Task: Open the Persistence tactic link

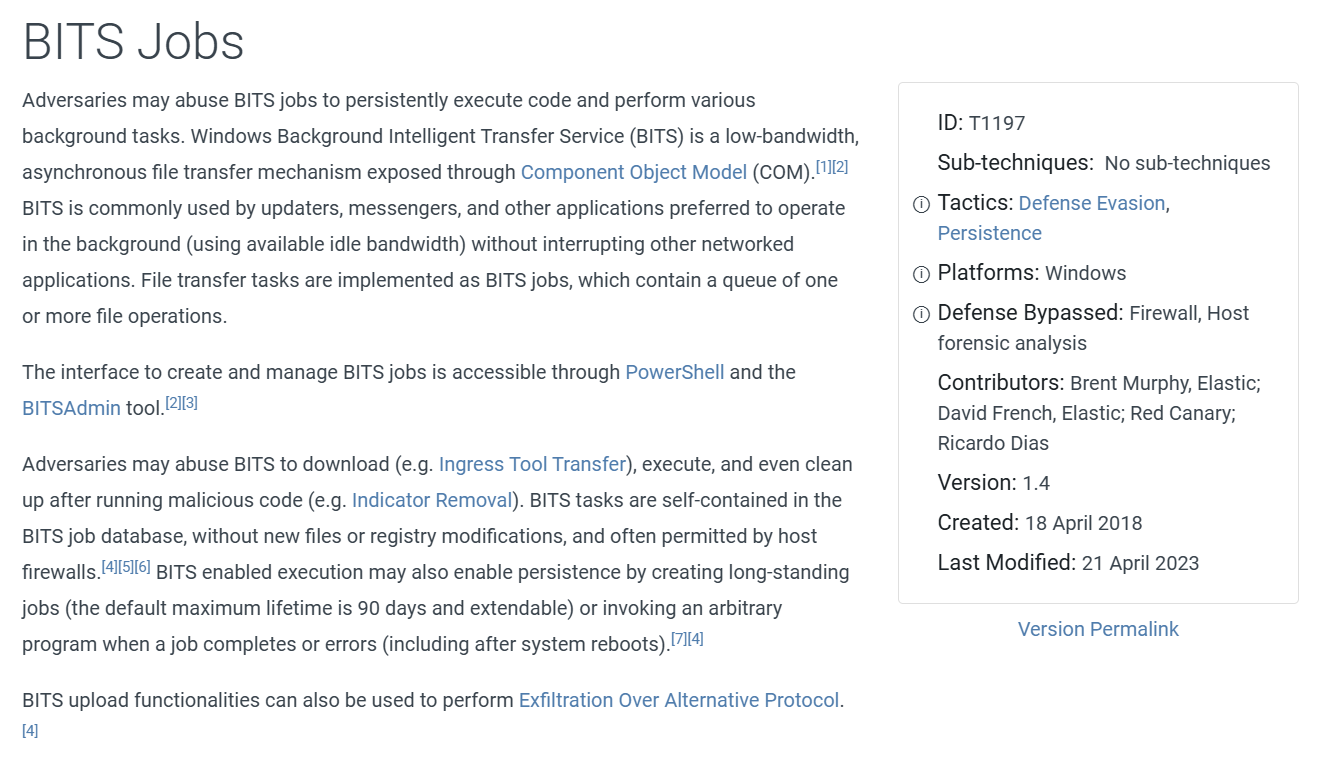Action: click(990, 233)
